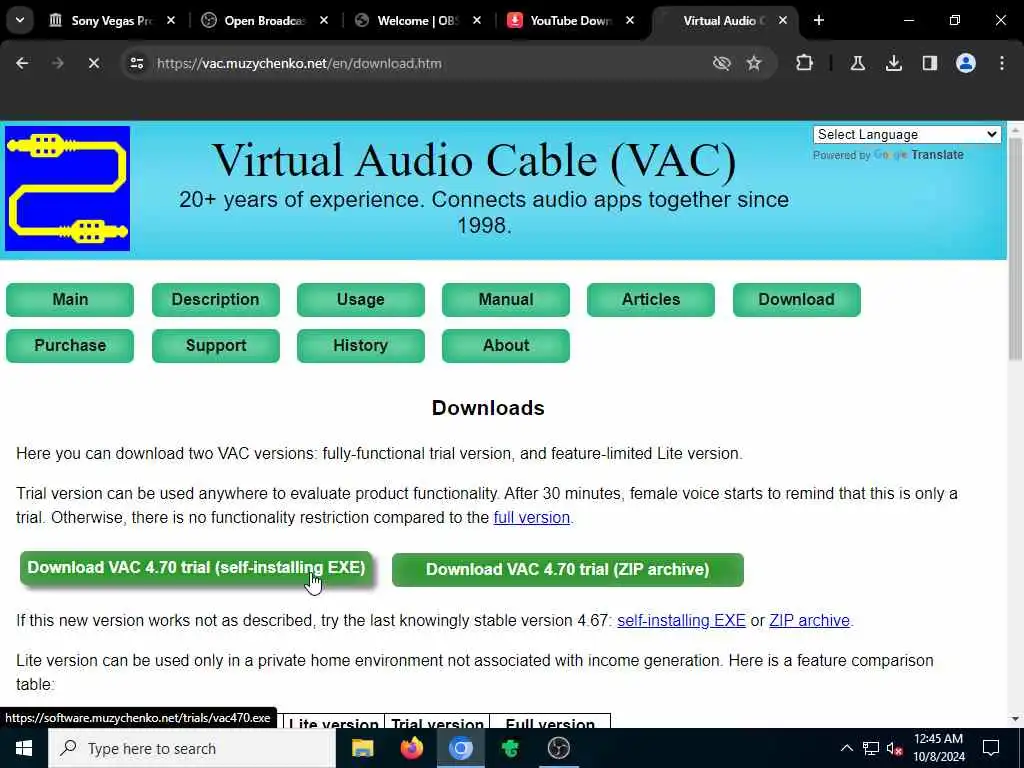Open the notification center icon
This screenshot has height=768, width=1024.
[991, 748]
